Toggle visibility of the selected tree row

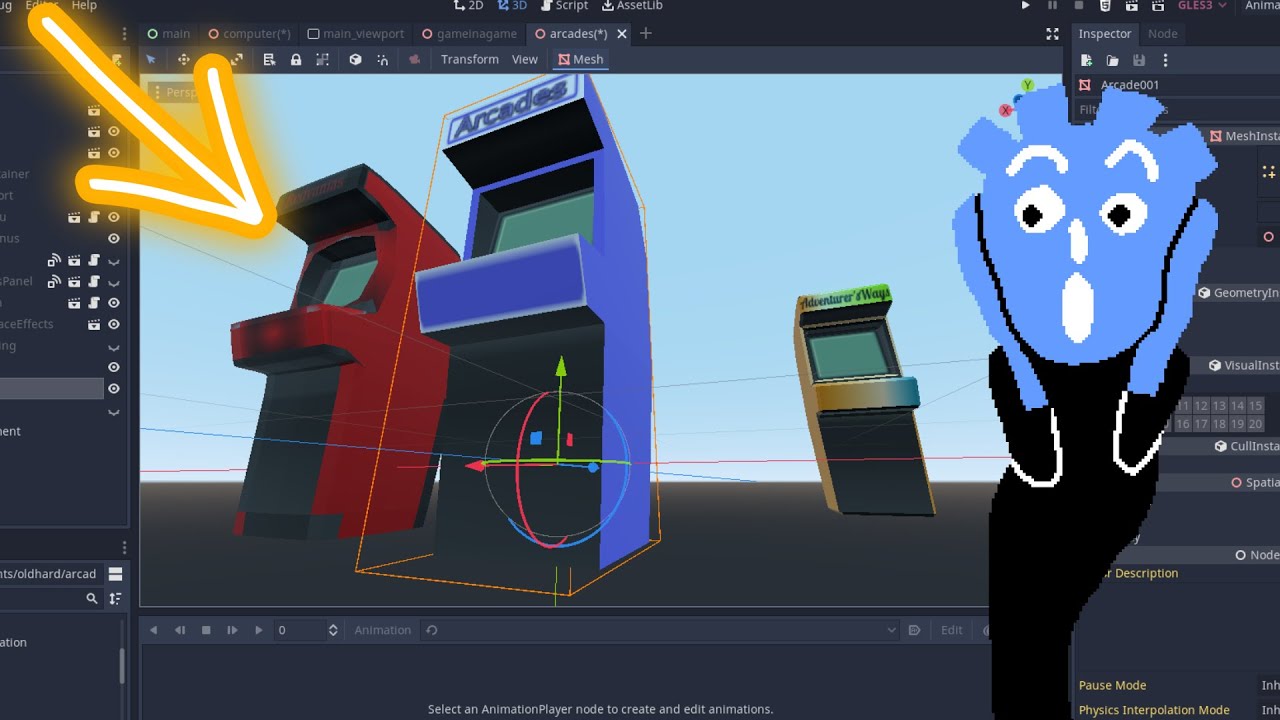coord(114,388)
